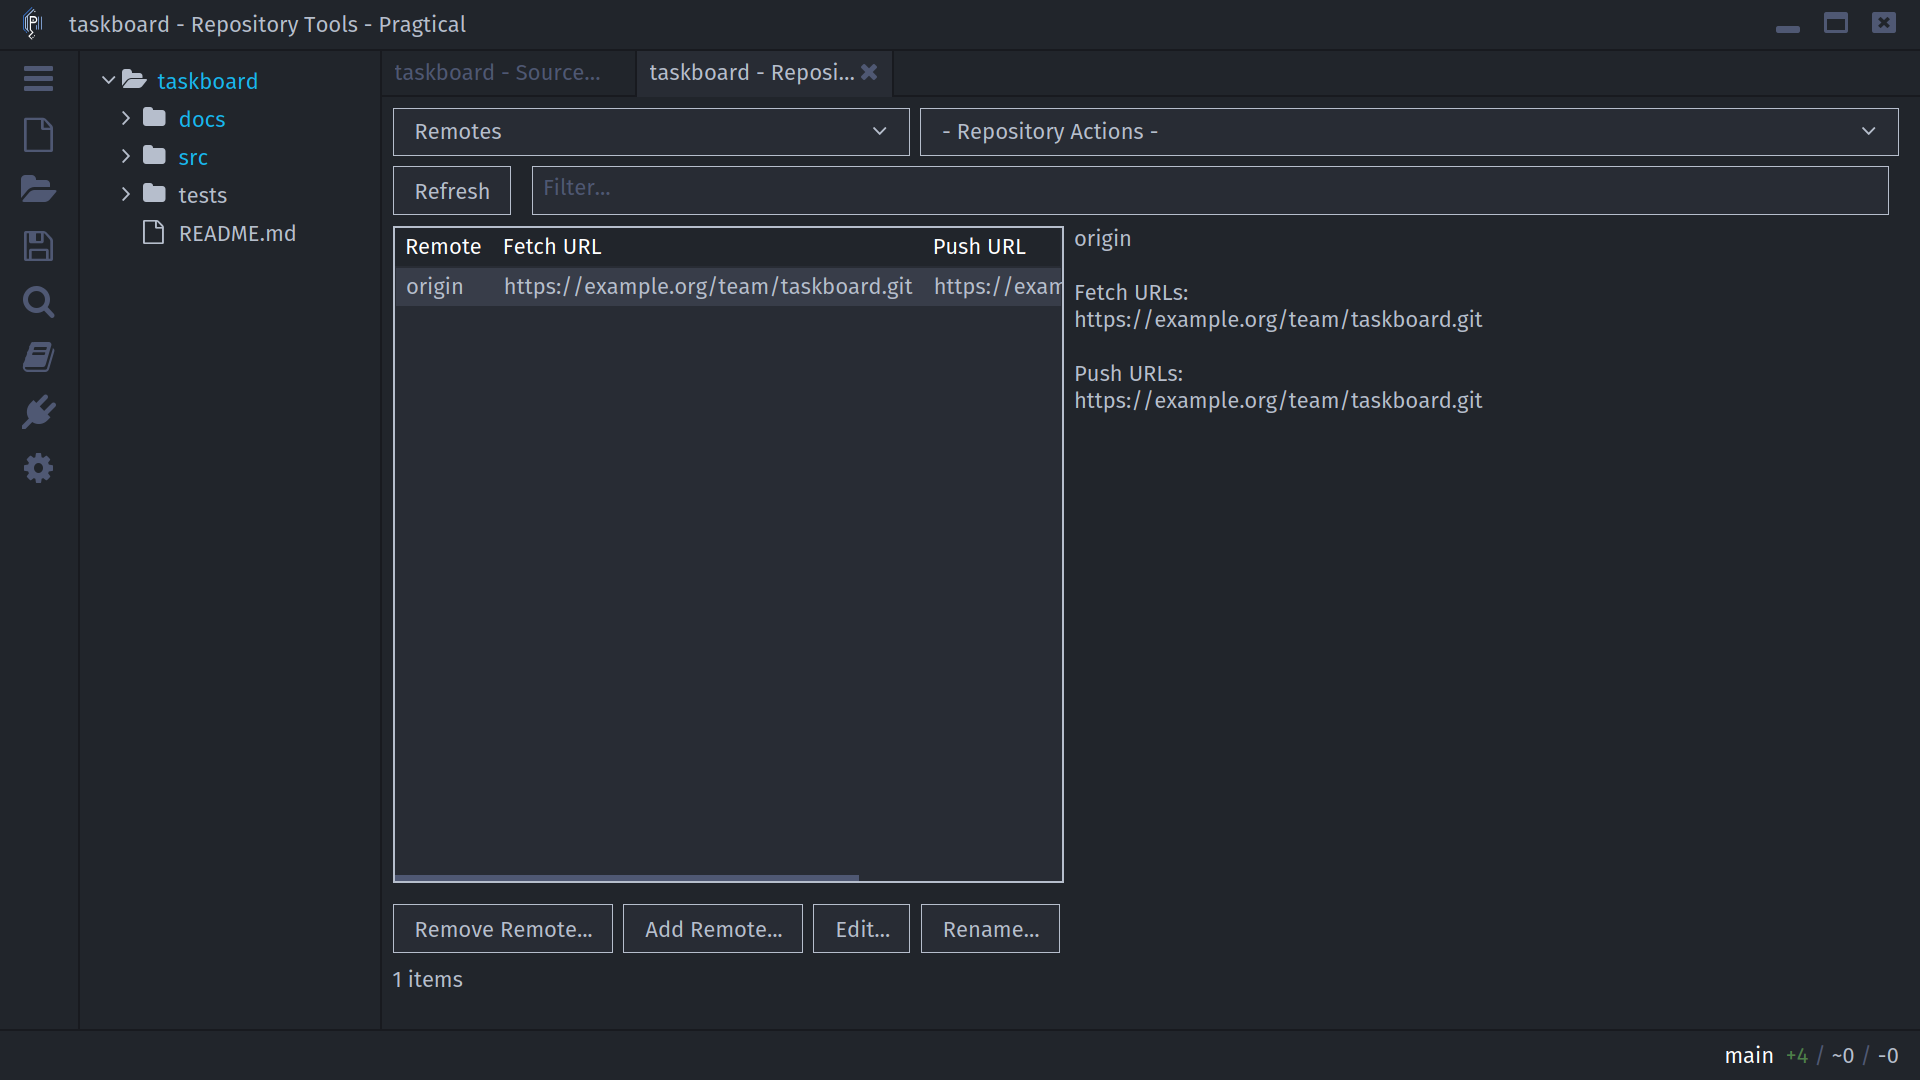This screenshot has height=1080, width=1920.
Task: Click the remotes list horizontal scrollbar
Action: (627, 878)
